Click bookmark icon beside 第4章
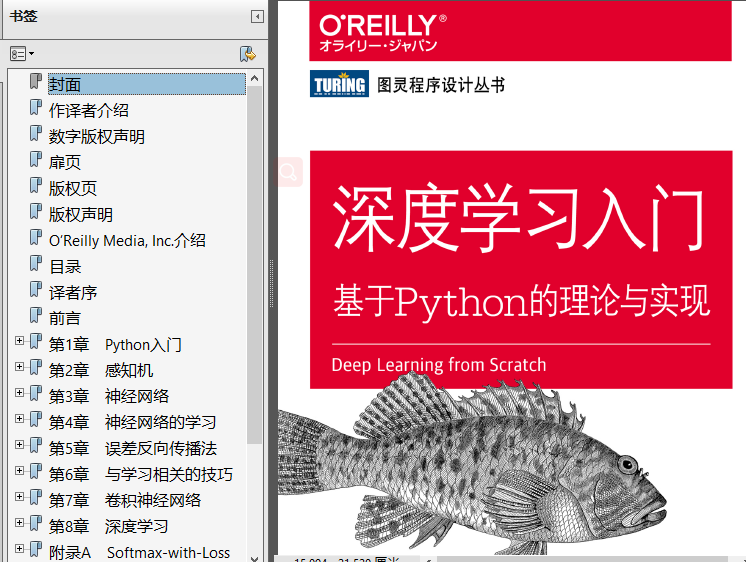Screen dimensions: 746x562 click(36, 419)
